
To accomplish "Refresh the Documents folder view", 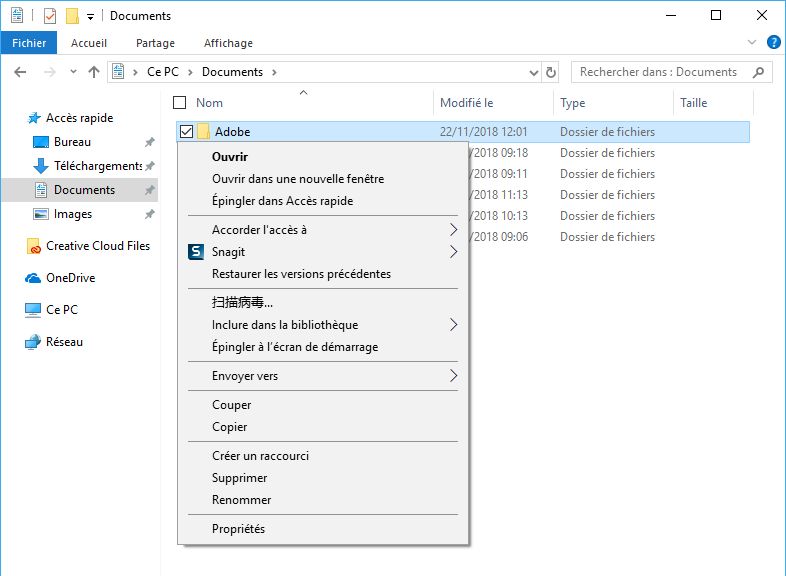I will coord(551,73).
